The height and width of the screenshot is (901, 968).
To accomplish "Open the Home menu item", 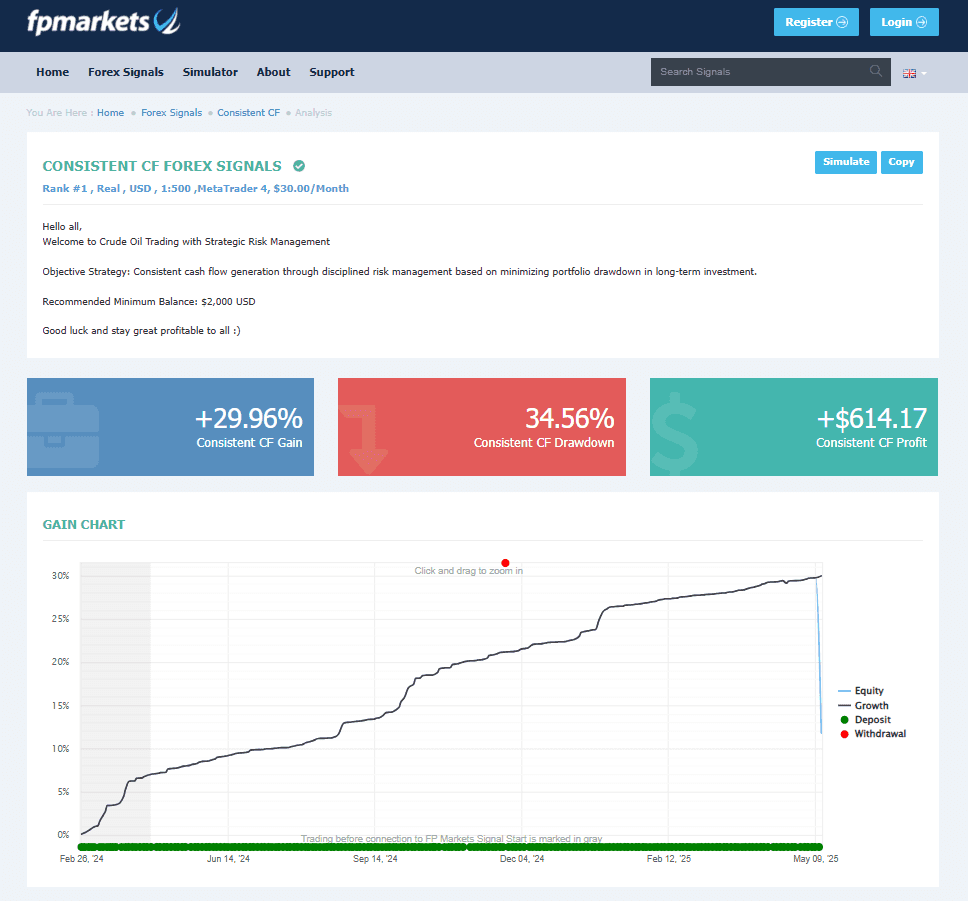I will click(x=52, y=72).
